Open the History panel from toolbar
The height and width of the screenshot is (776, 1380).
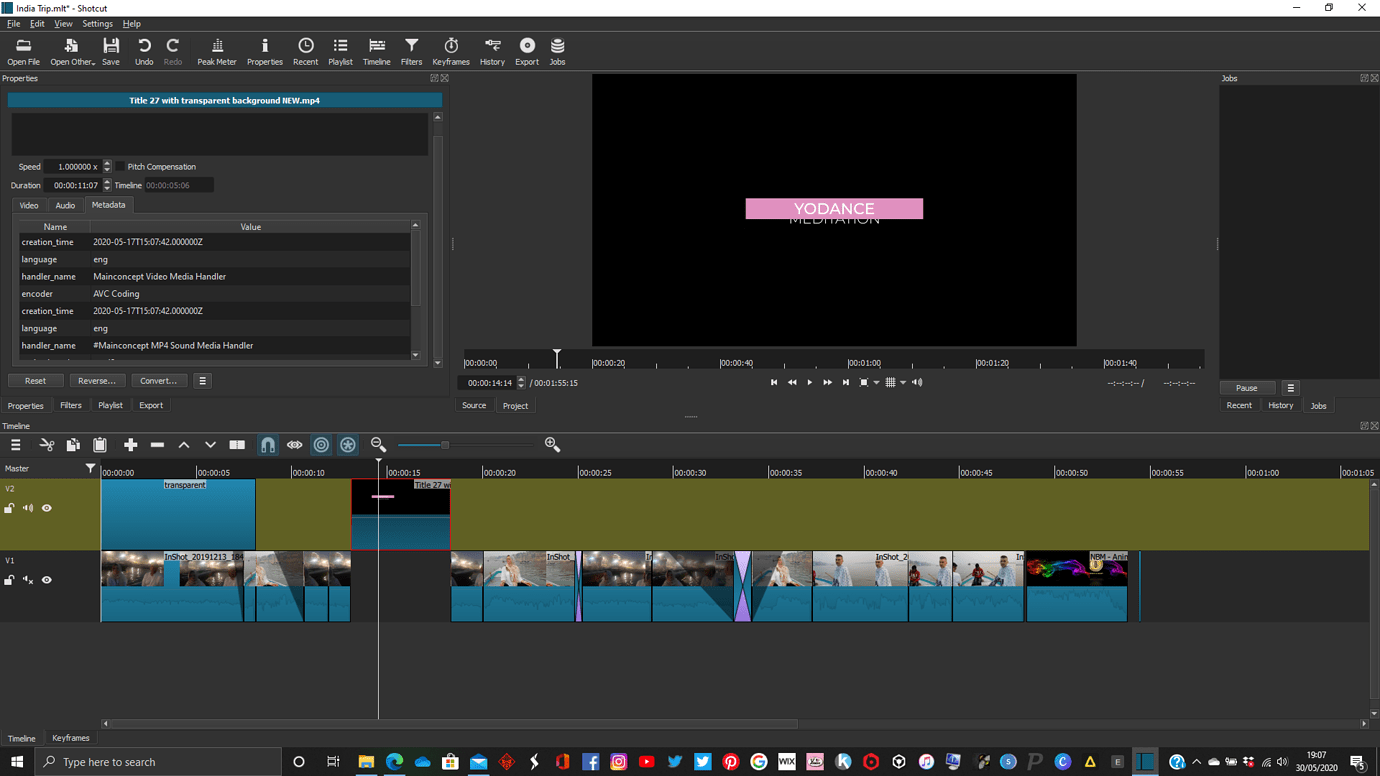(x=492, y=51)
